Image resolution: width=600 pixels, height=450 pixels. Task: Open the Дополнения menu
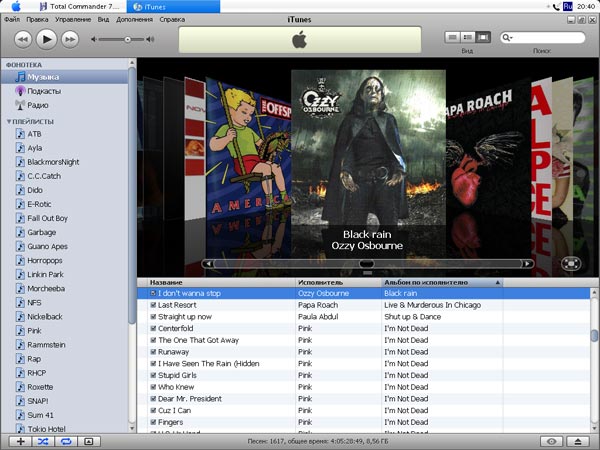(x=134, y=19)
